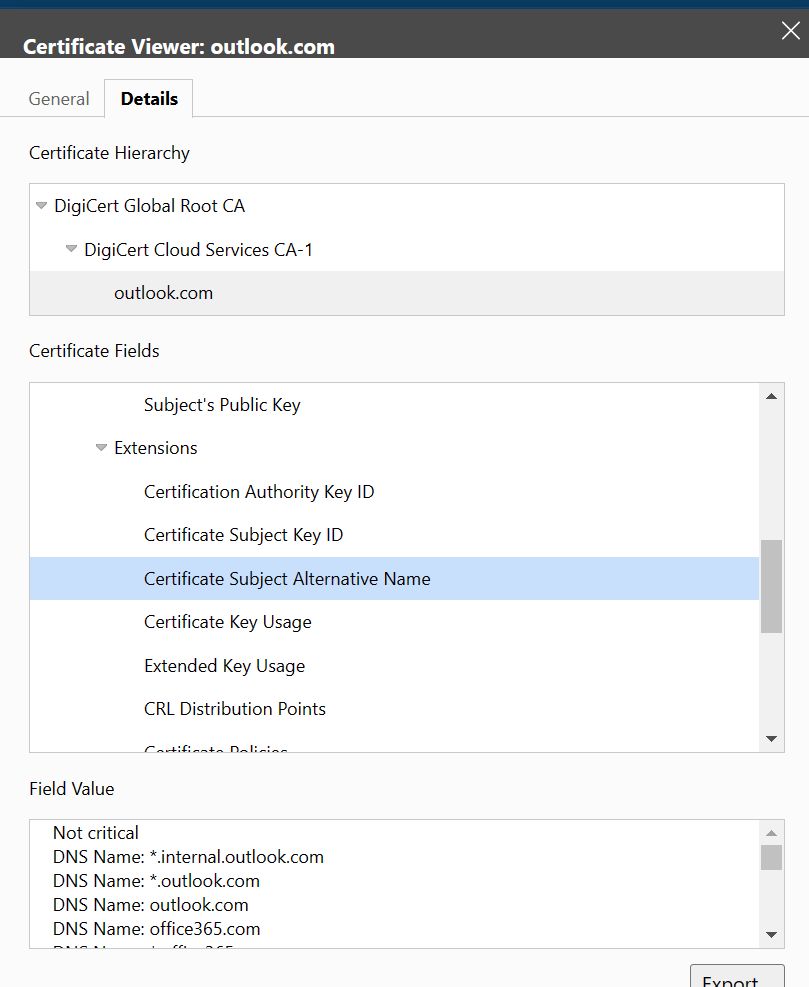
Task: Click DNS Name office365.com line
Action: [157, 929]
